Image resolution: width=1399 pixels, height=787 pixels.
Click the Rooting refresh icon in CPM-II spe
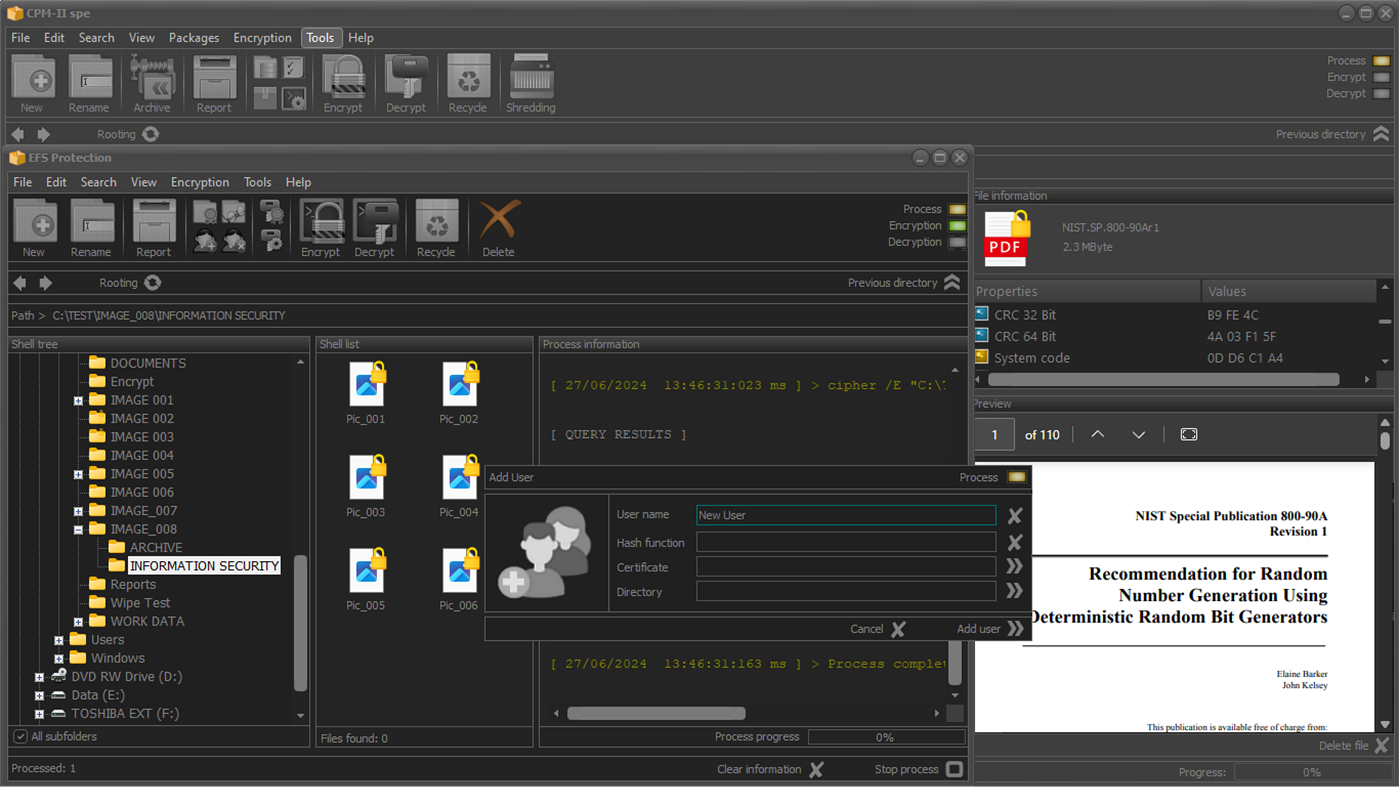[x=150, y=134]
